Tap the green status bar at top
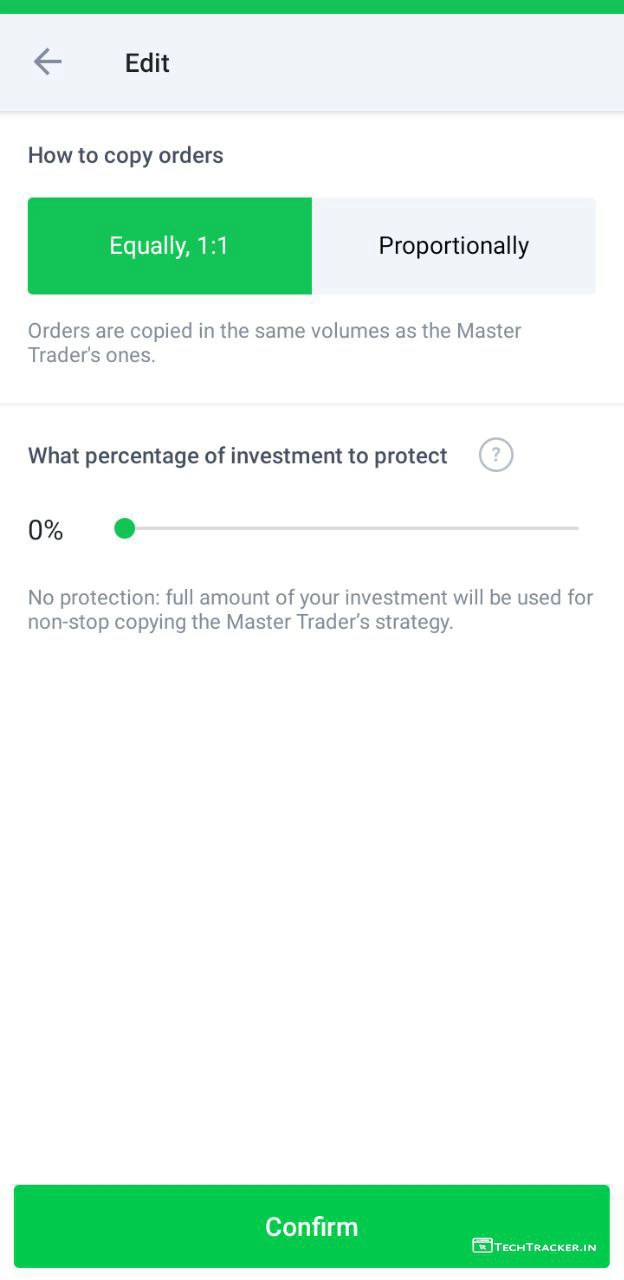Viewport: 624px width, 1280px height. (312, 6)
